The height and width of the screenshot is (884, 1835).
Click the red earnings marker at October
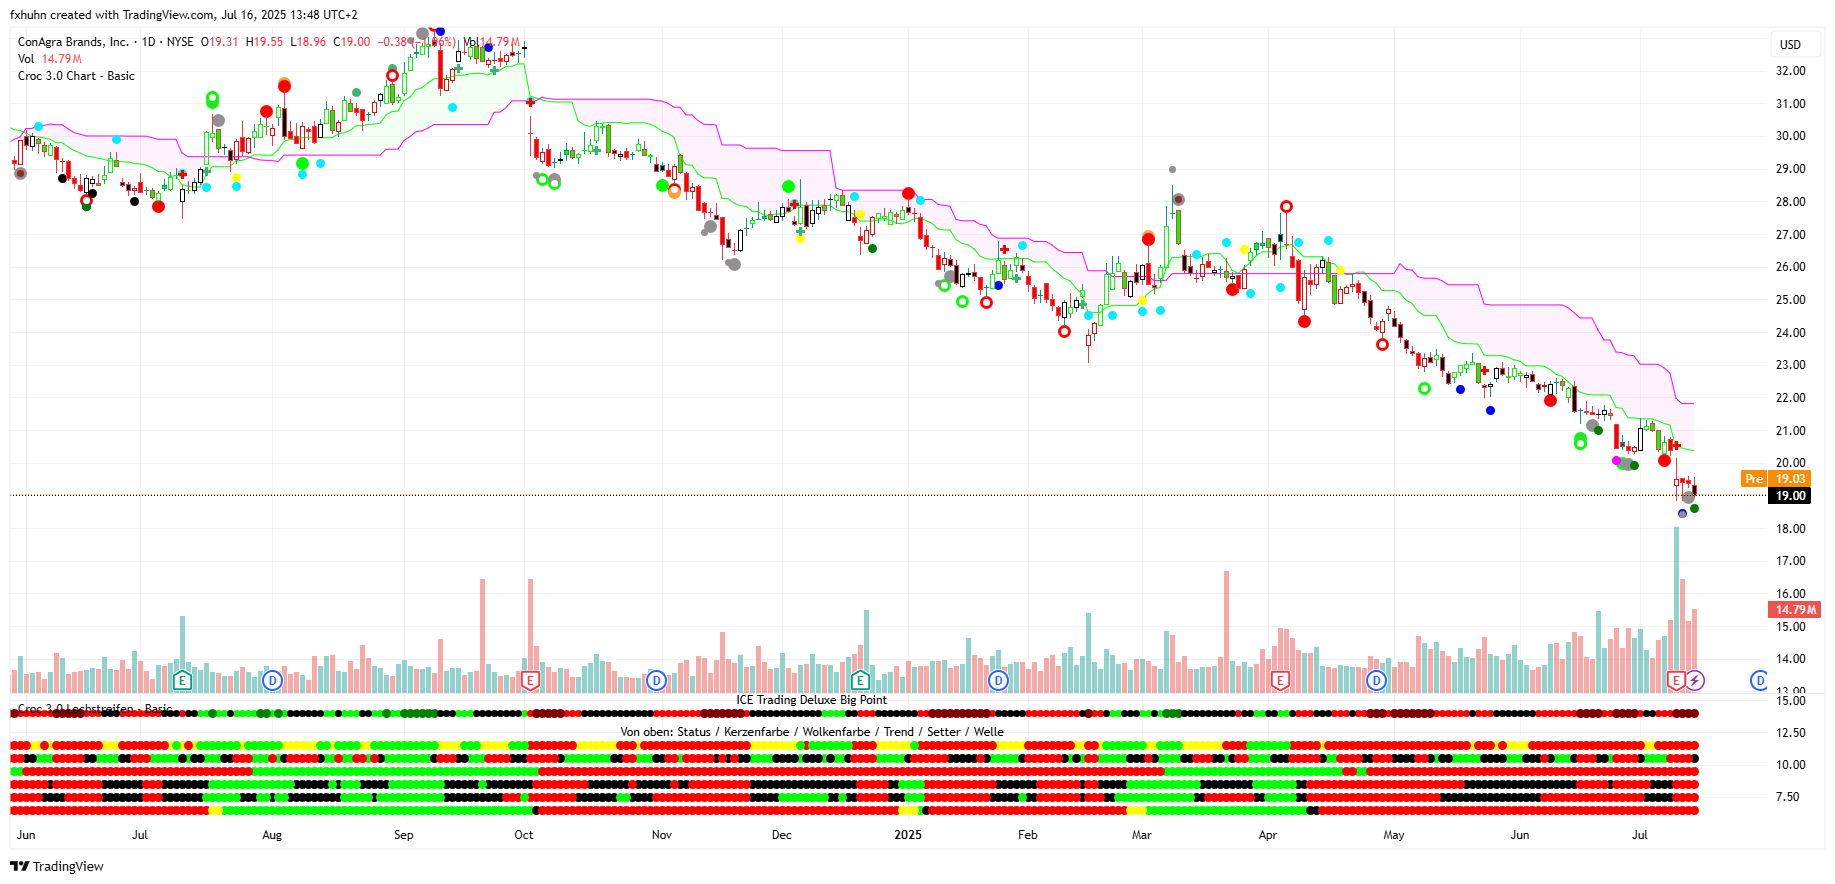pyautogui.click(x=530, y=681)
